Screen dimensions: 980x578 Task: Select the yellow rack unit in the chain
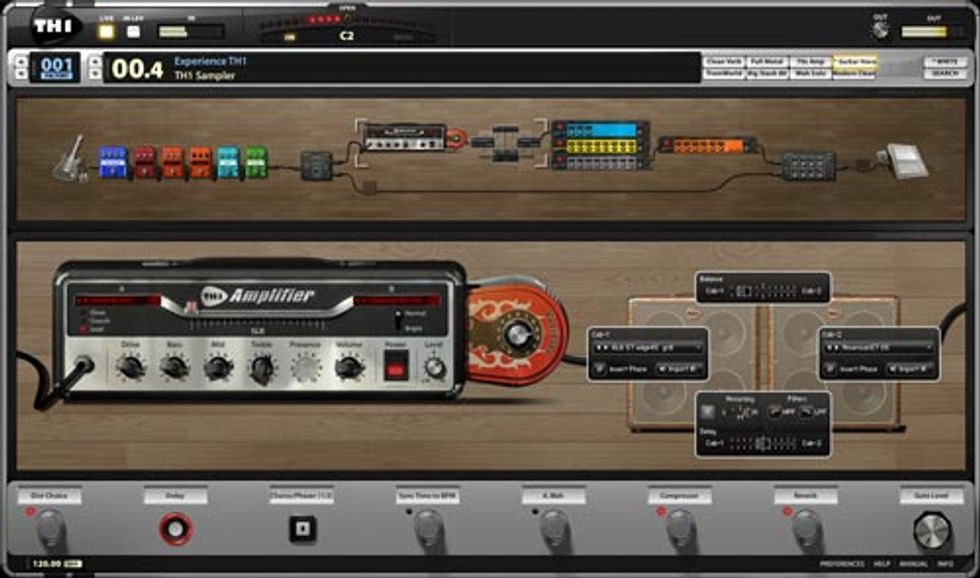click(601, 146)
